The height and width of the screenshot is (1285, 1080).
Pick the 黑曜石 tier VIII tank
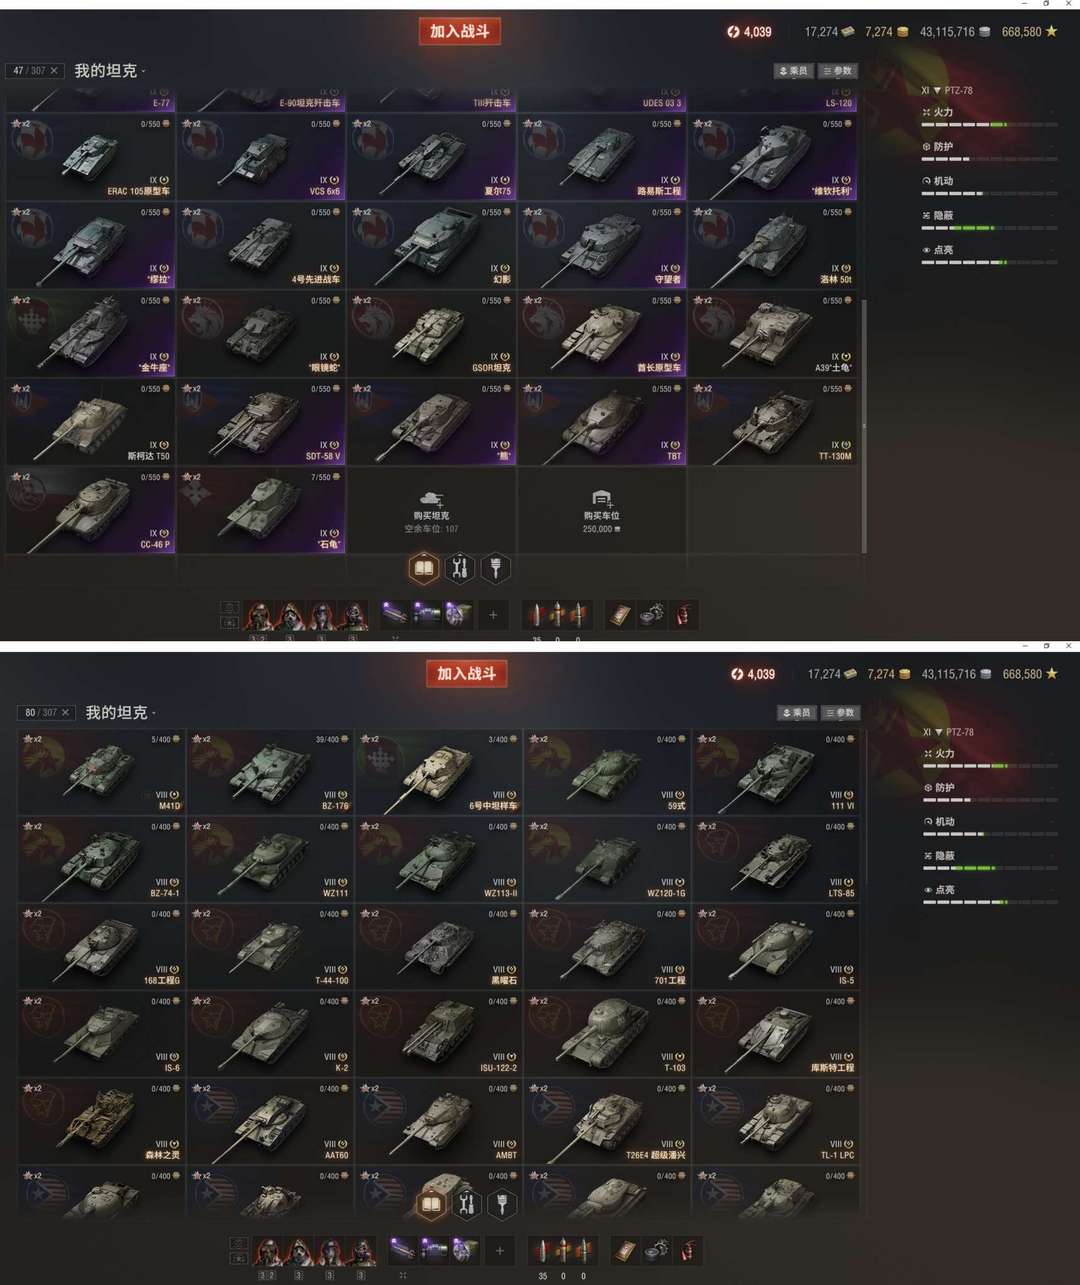pyautogui.click(x=438, y=947)
